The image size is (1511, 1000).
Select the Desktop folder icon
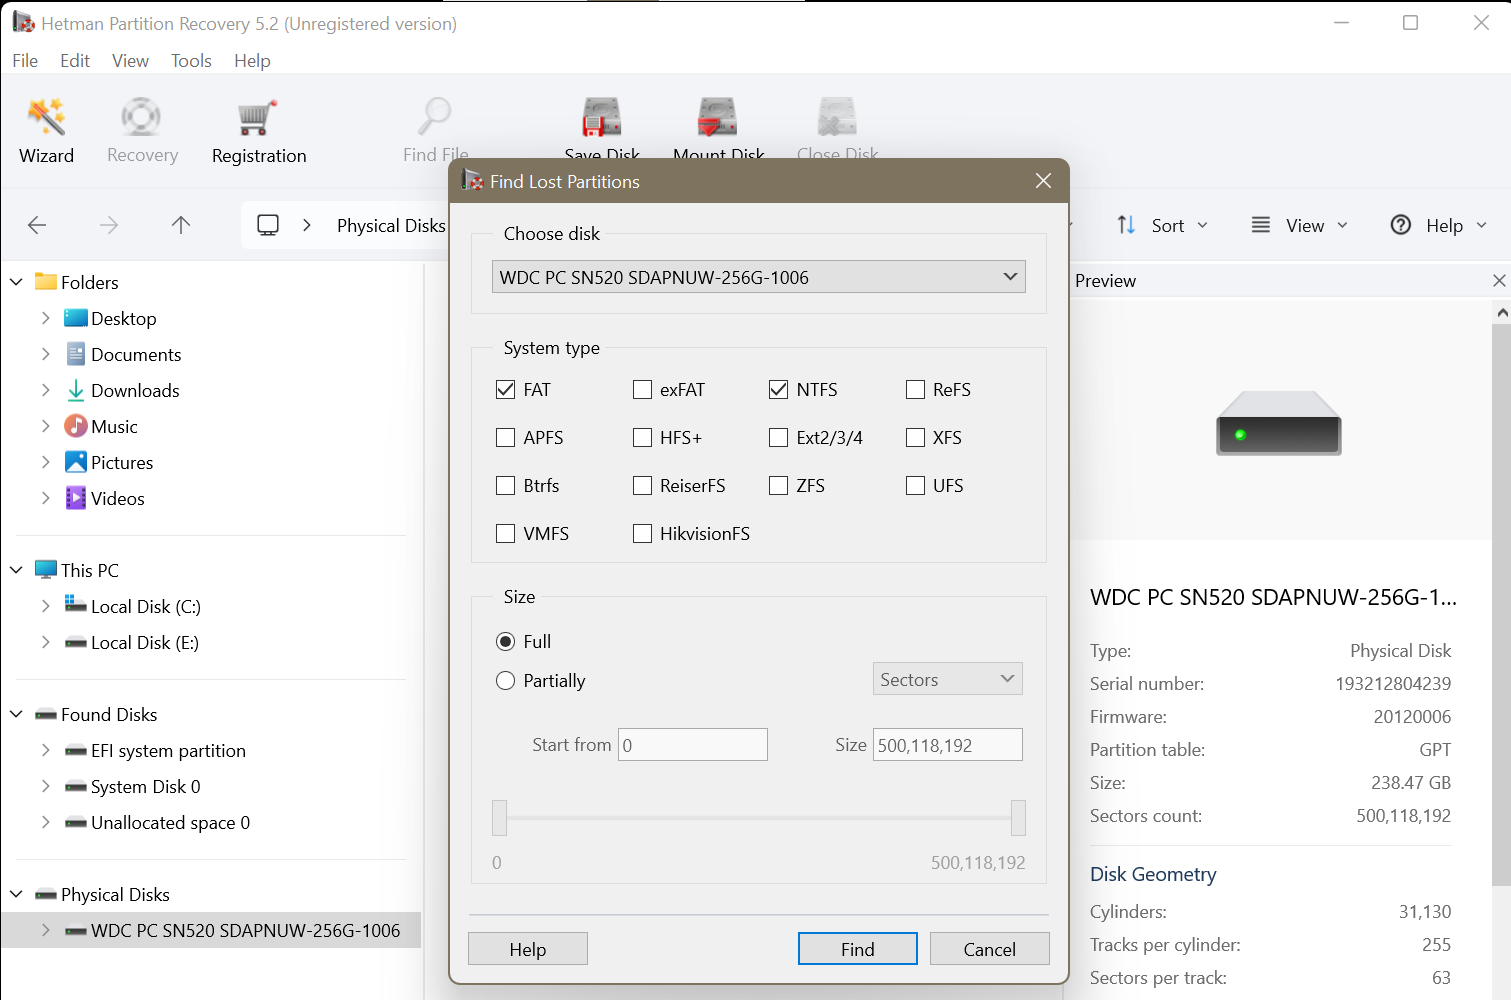[x=76, y=318]
